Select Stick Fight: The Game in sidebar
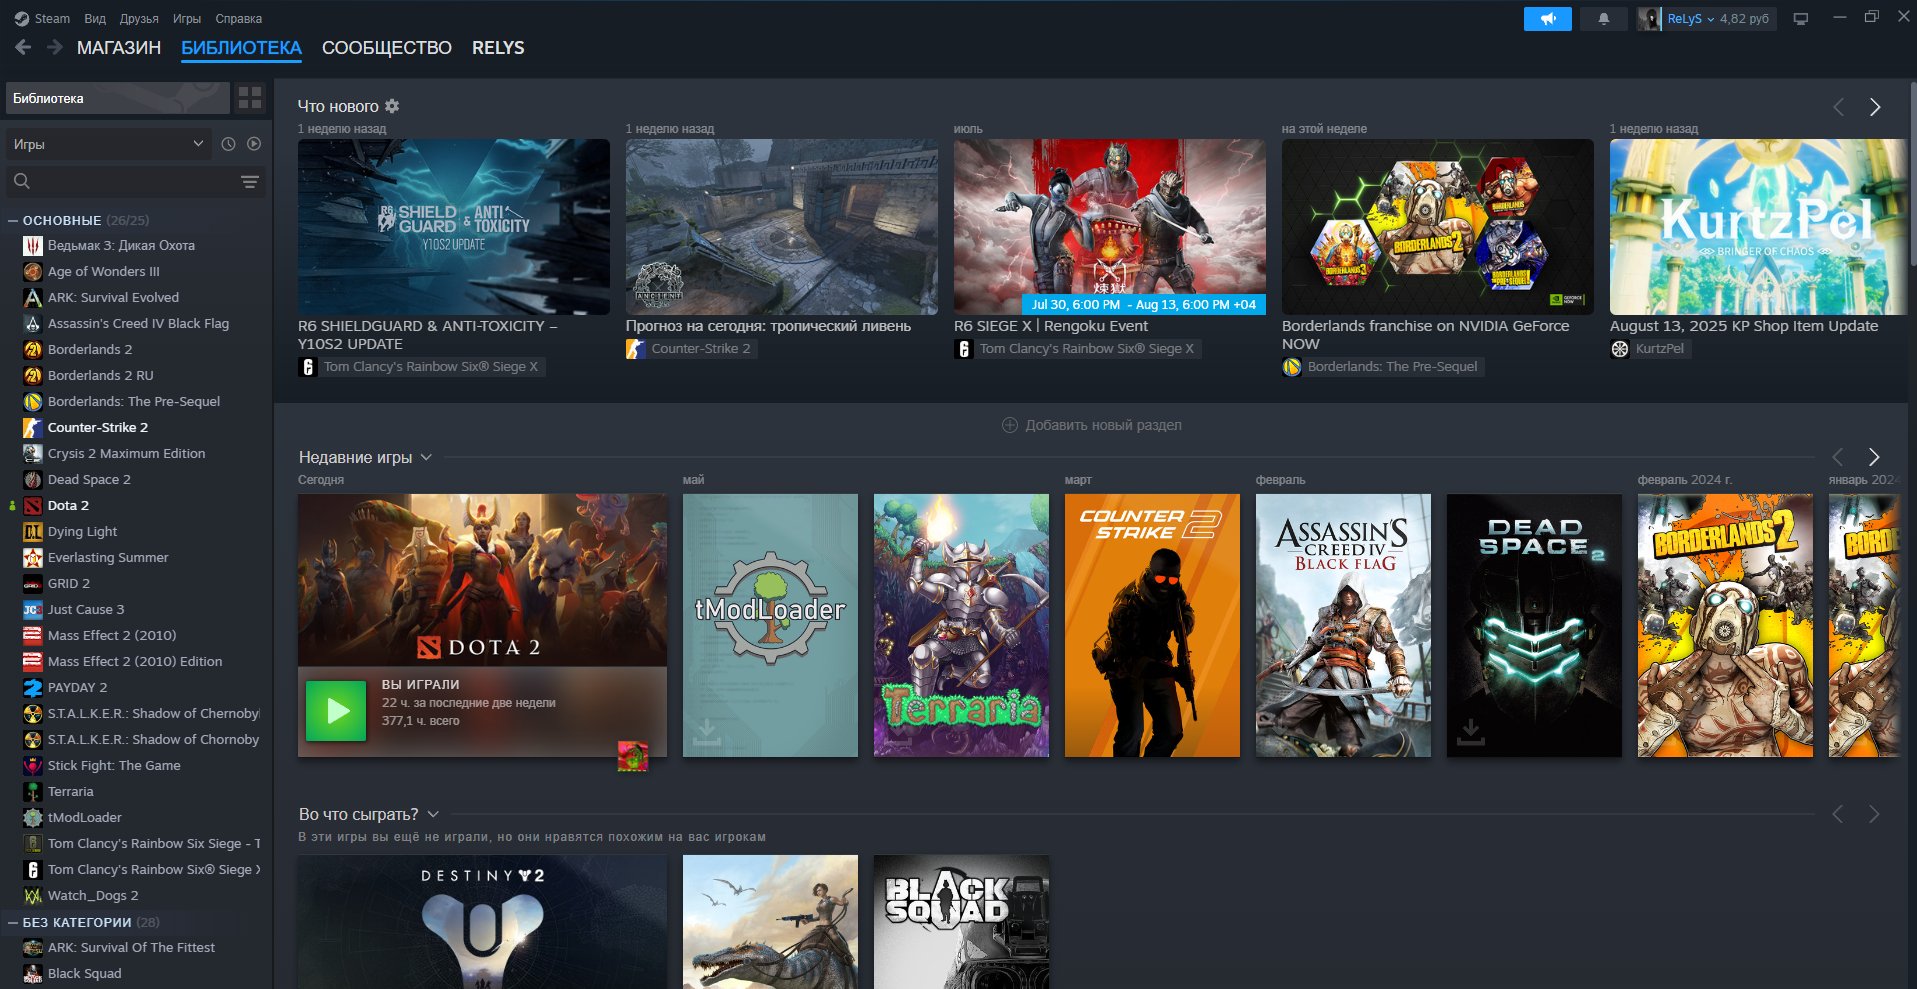Image resolution: width=1917 pixels, height=989 pixels. [114, 765]
